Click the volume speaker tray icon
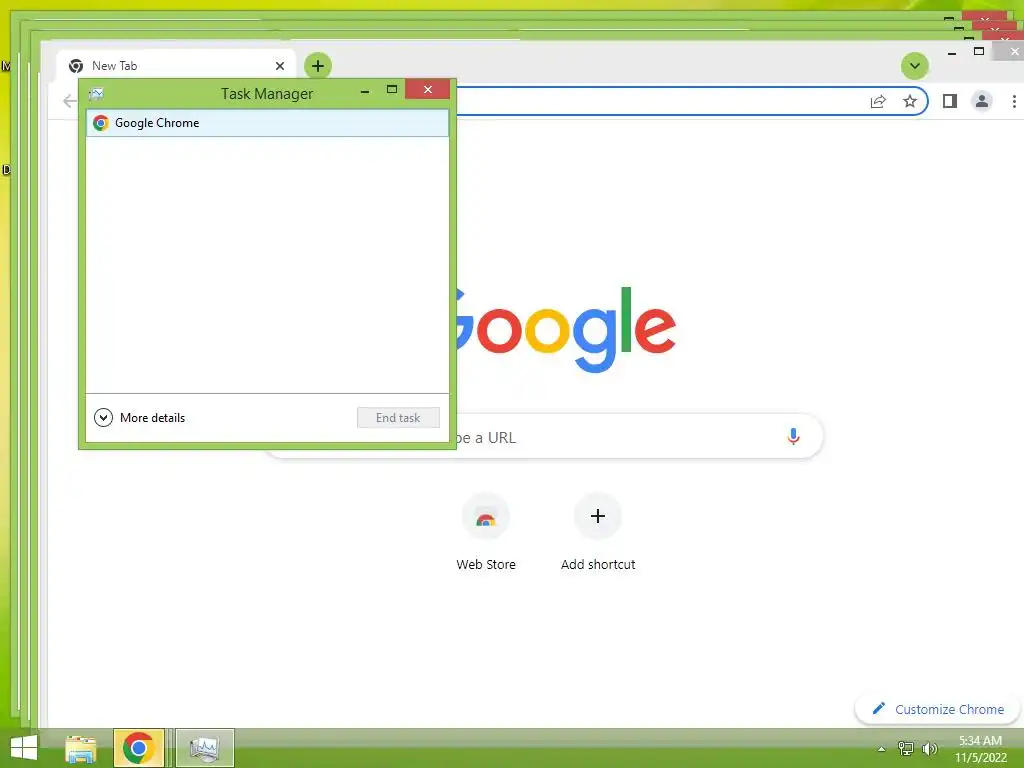This screenshot has width=1024, height=768. click(x=929, y=749)
